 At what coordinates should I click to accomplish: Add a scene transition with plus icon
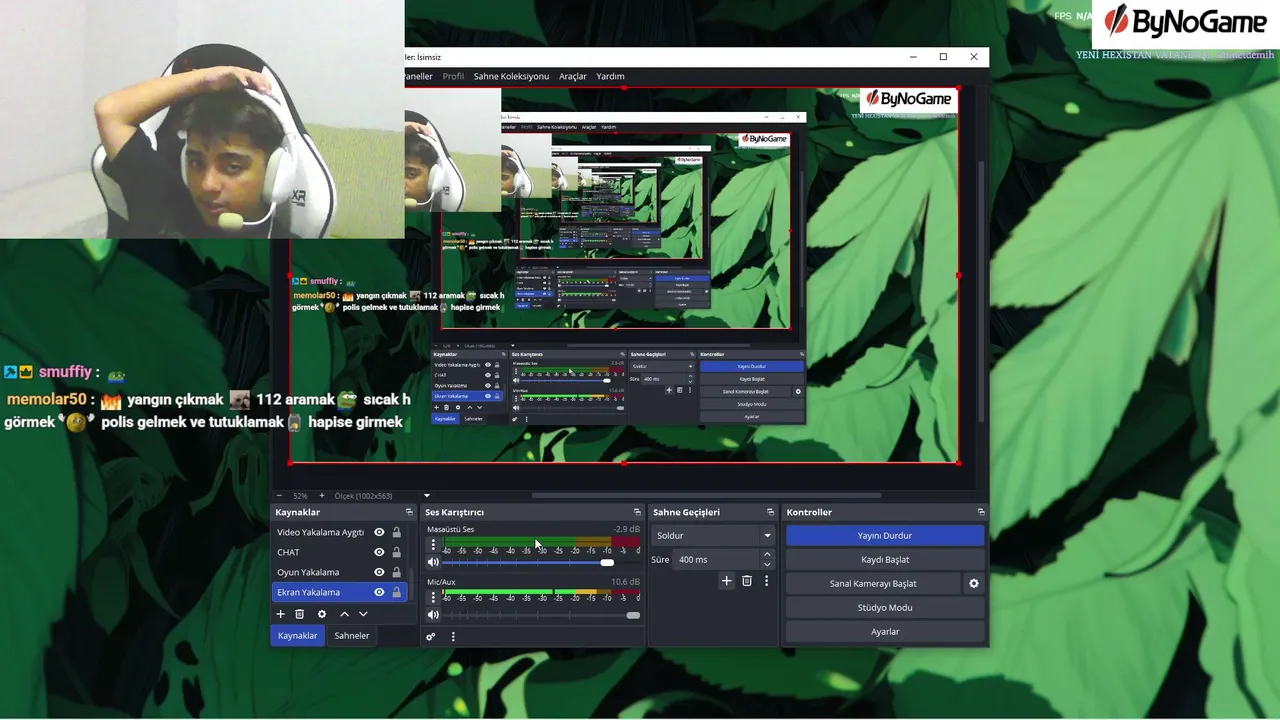click(x=727, y=580)
